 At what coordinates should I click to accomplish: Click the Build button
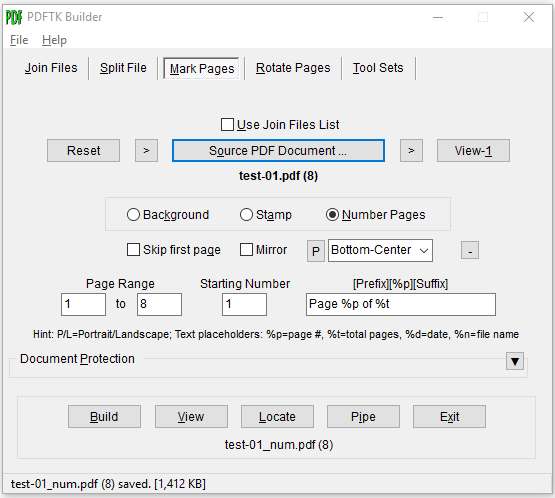[104, 417]
